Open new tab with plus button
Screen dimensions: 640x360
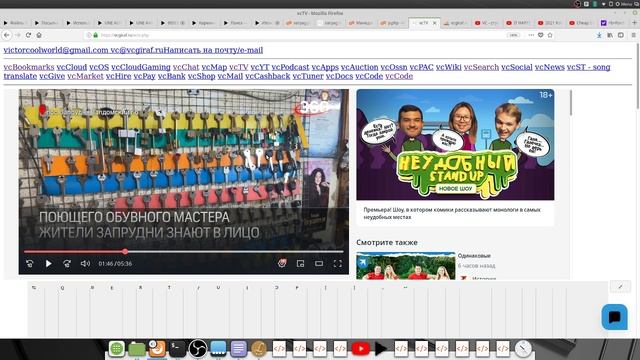click(x=634, y=23)
